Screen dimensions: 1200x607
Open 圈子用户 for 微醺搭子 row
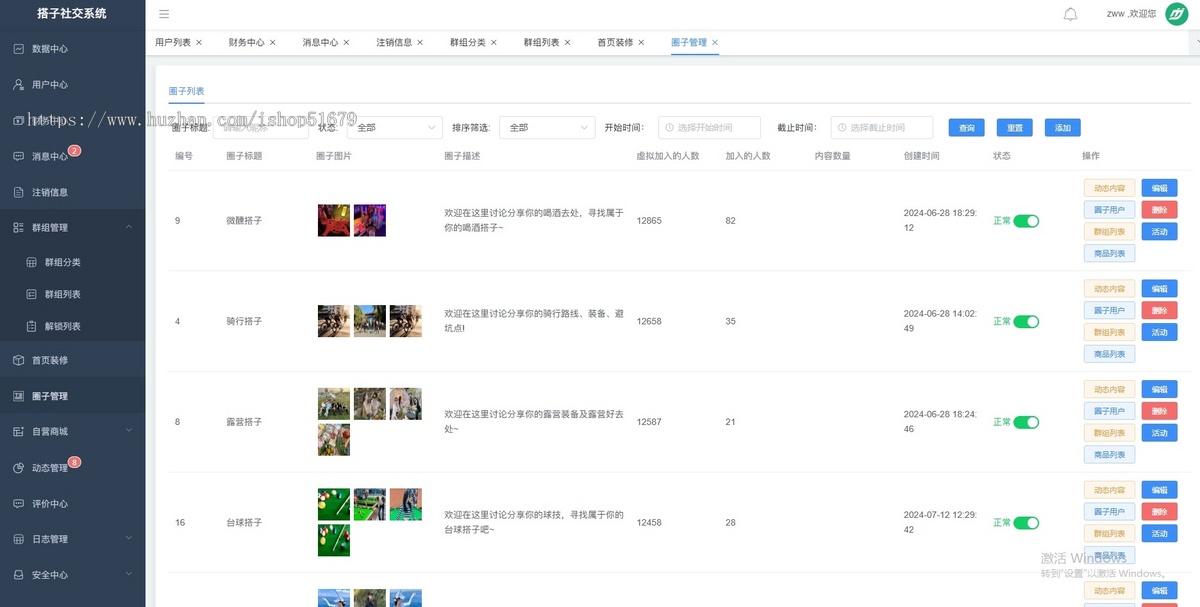pos(1109,210)
